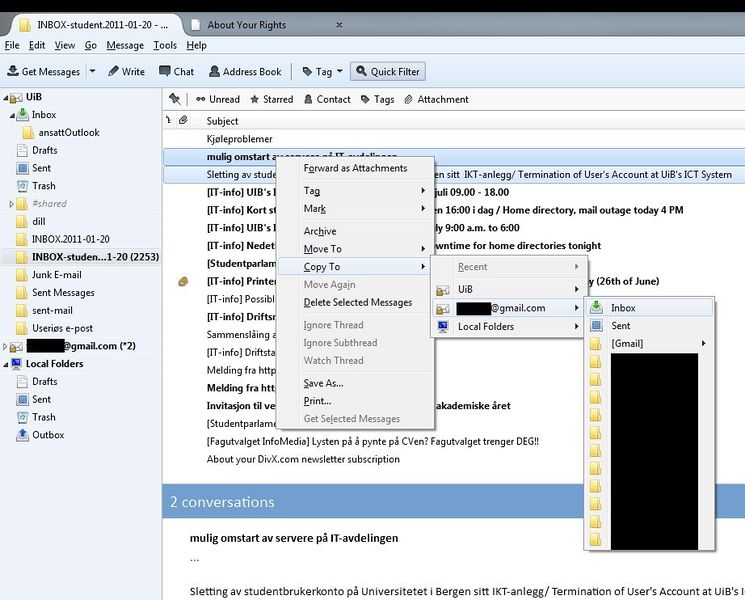Expand the gmail.com account in folder pane

5,346
